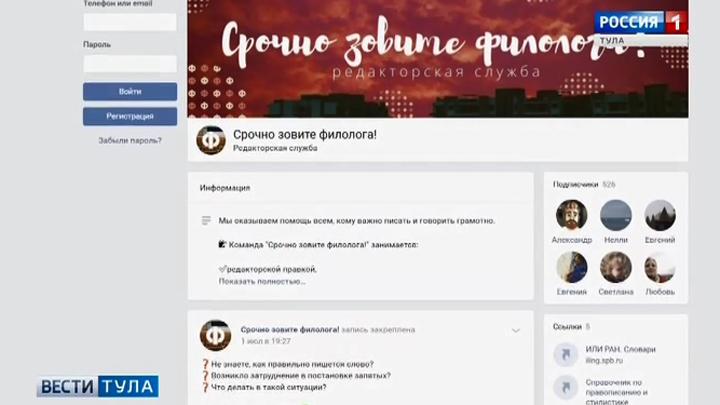Click the group's round Ф logo avatar

211,140
